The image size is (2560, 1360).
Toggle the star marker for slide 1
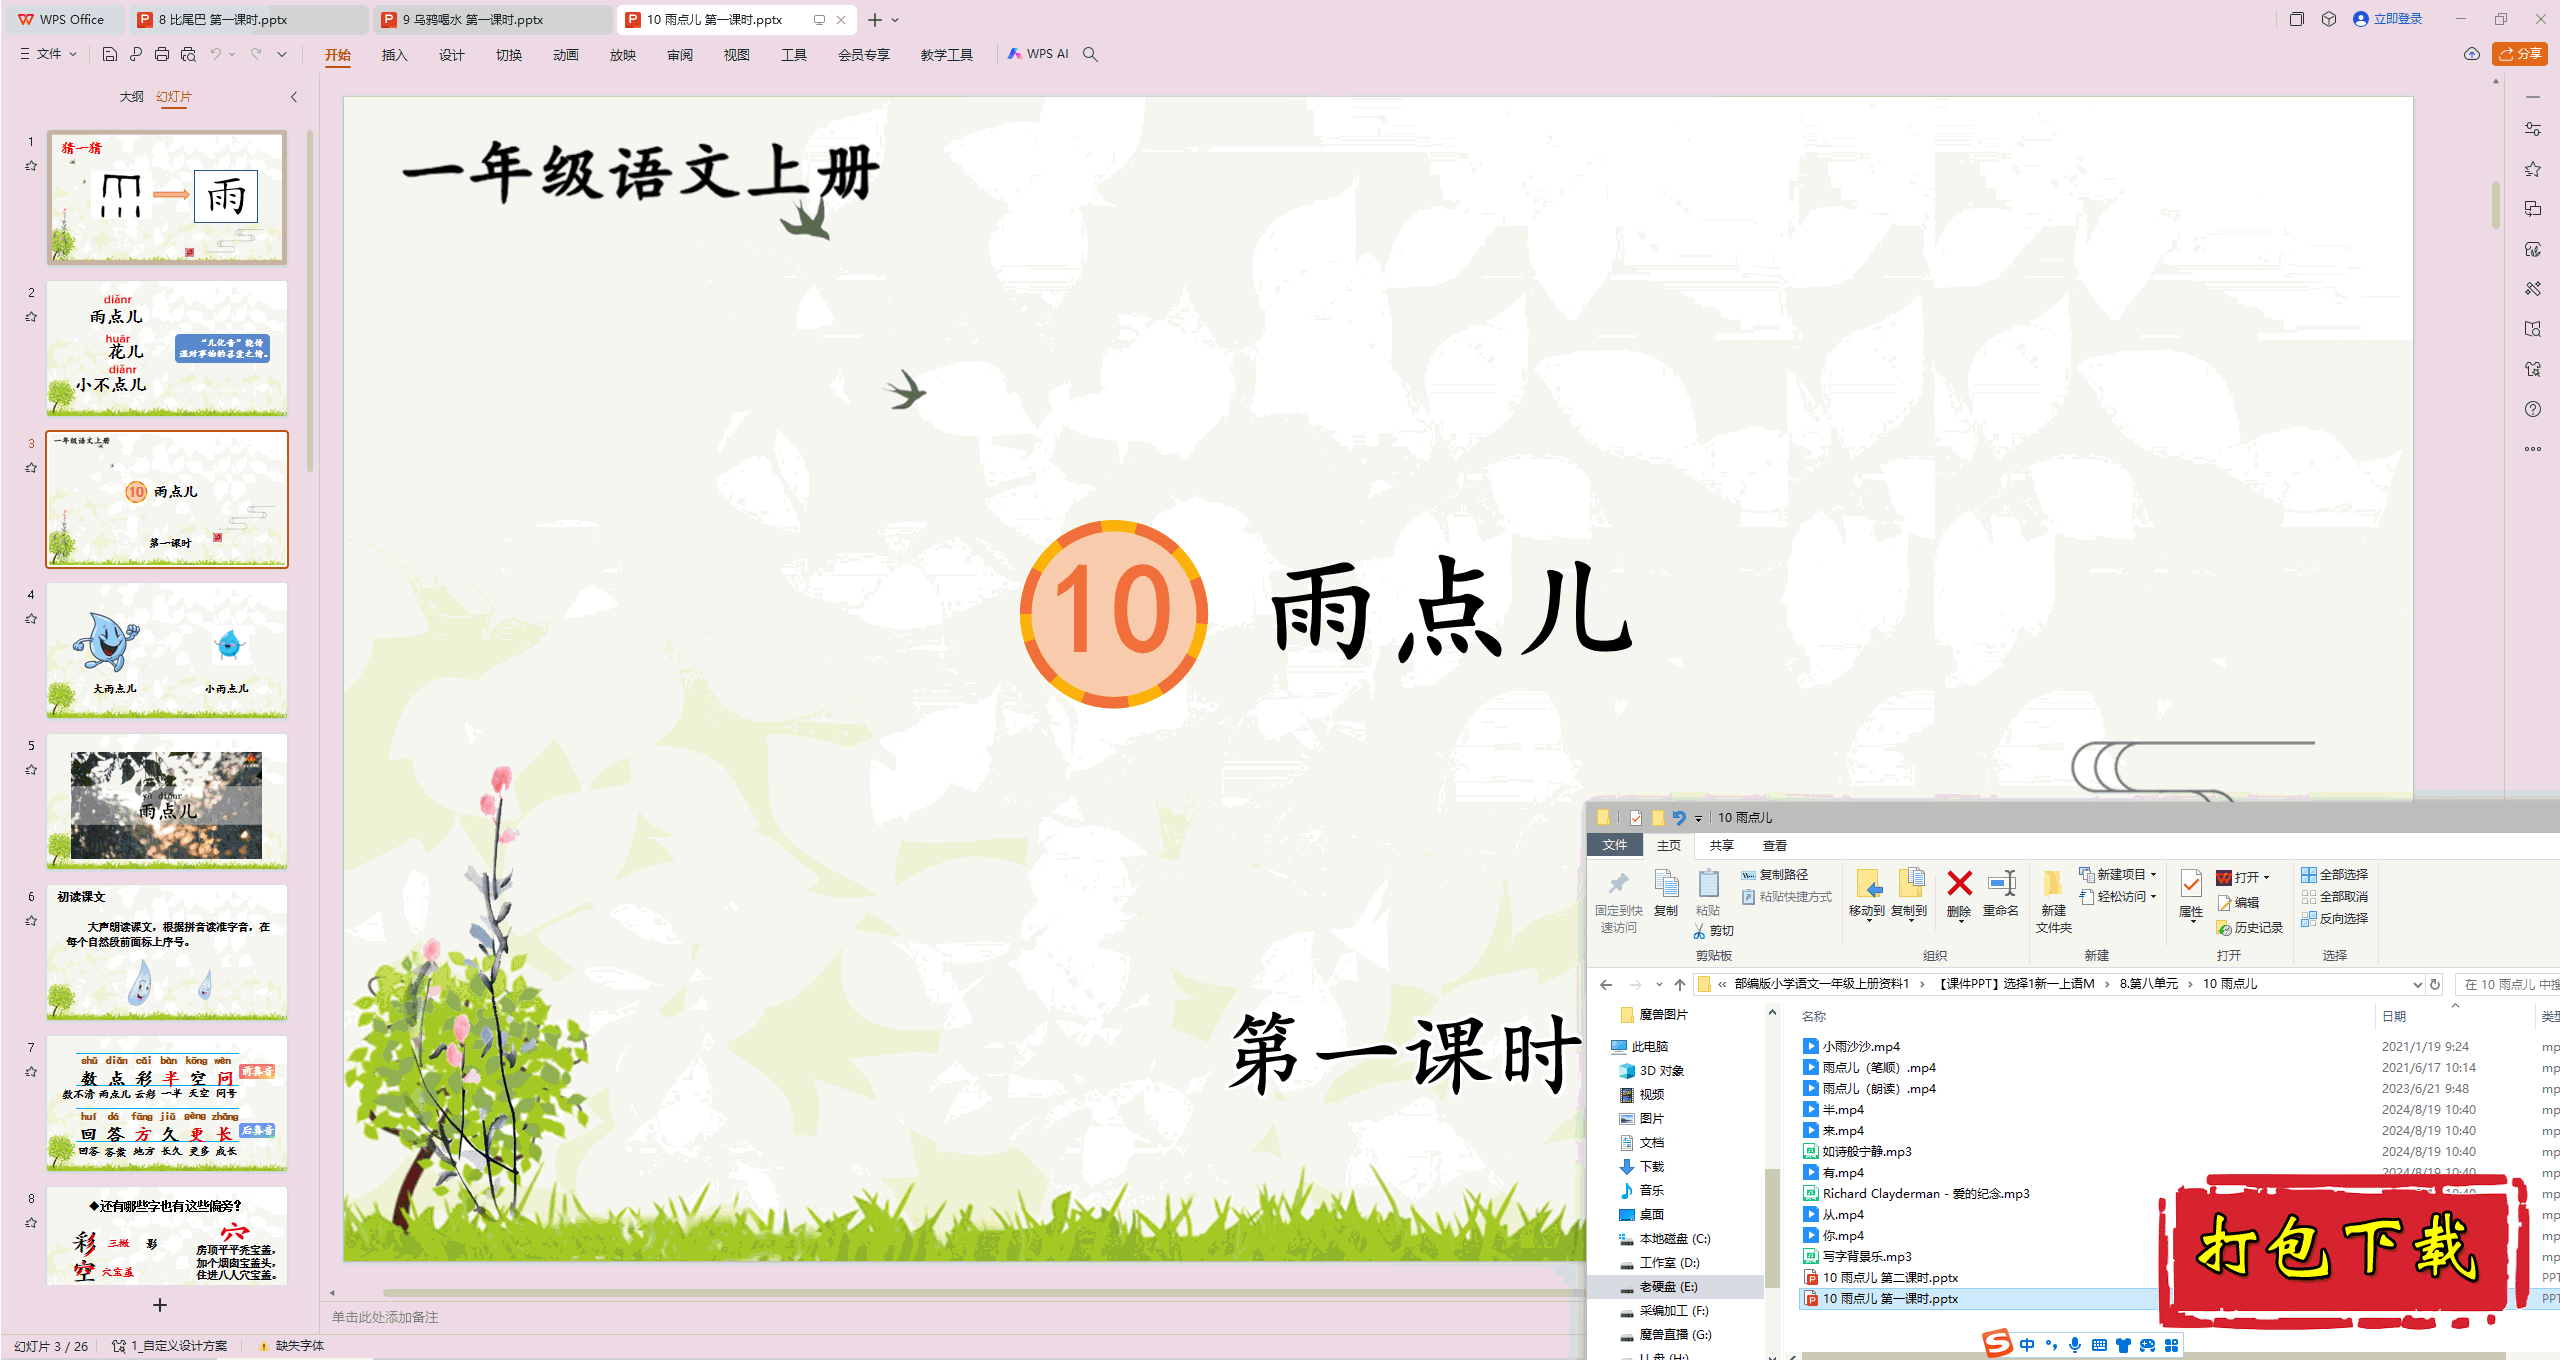[31, 166]
